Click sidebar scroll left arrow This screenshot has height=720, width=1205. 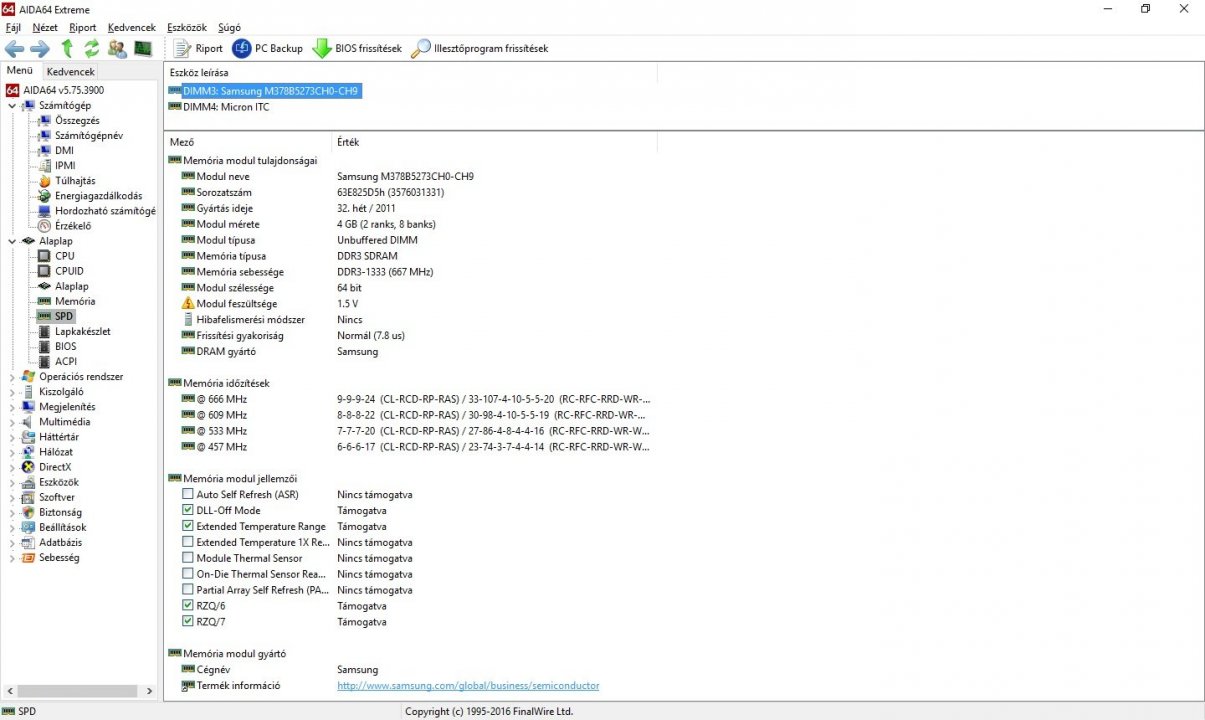click(9, 691)
